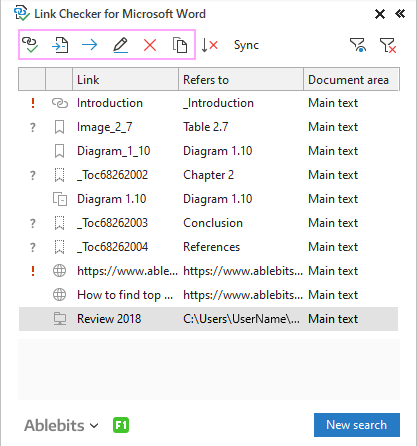Click the Copy link pages icon
This screenshot has height=446, width=417.
[180, 45]
